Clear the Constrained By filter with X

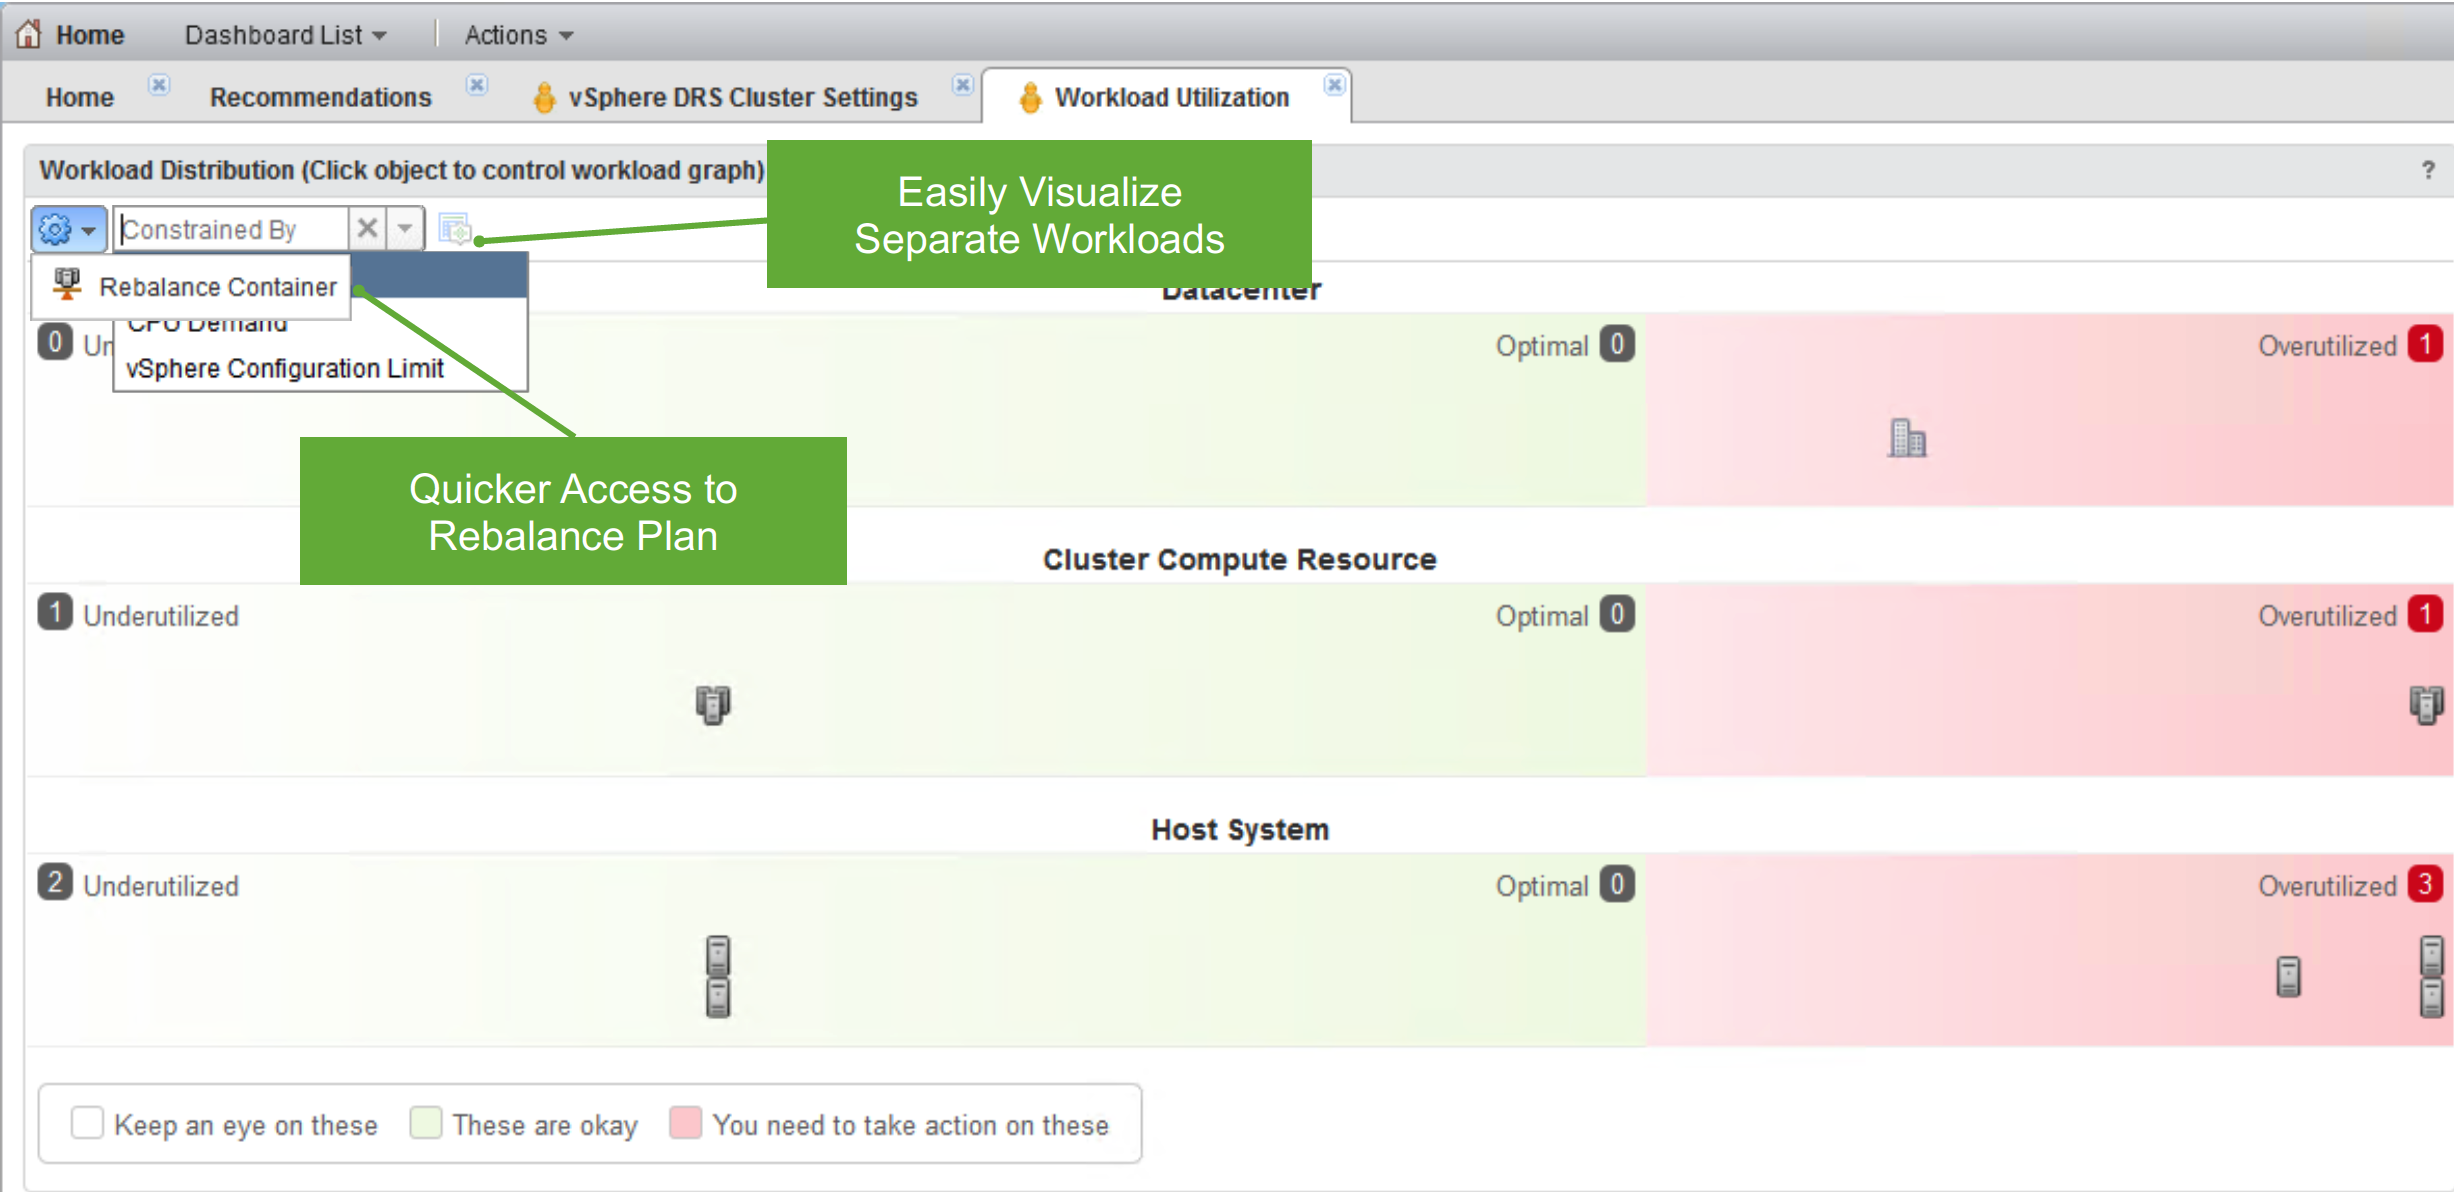pyautogui.click(x=367, y=229)
